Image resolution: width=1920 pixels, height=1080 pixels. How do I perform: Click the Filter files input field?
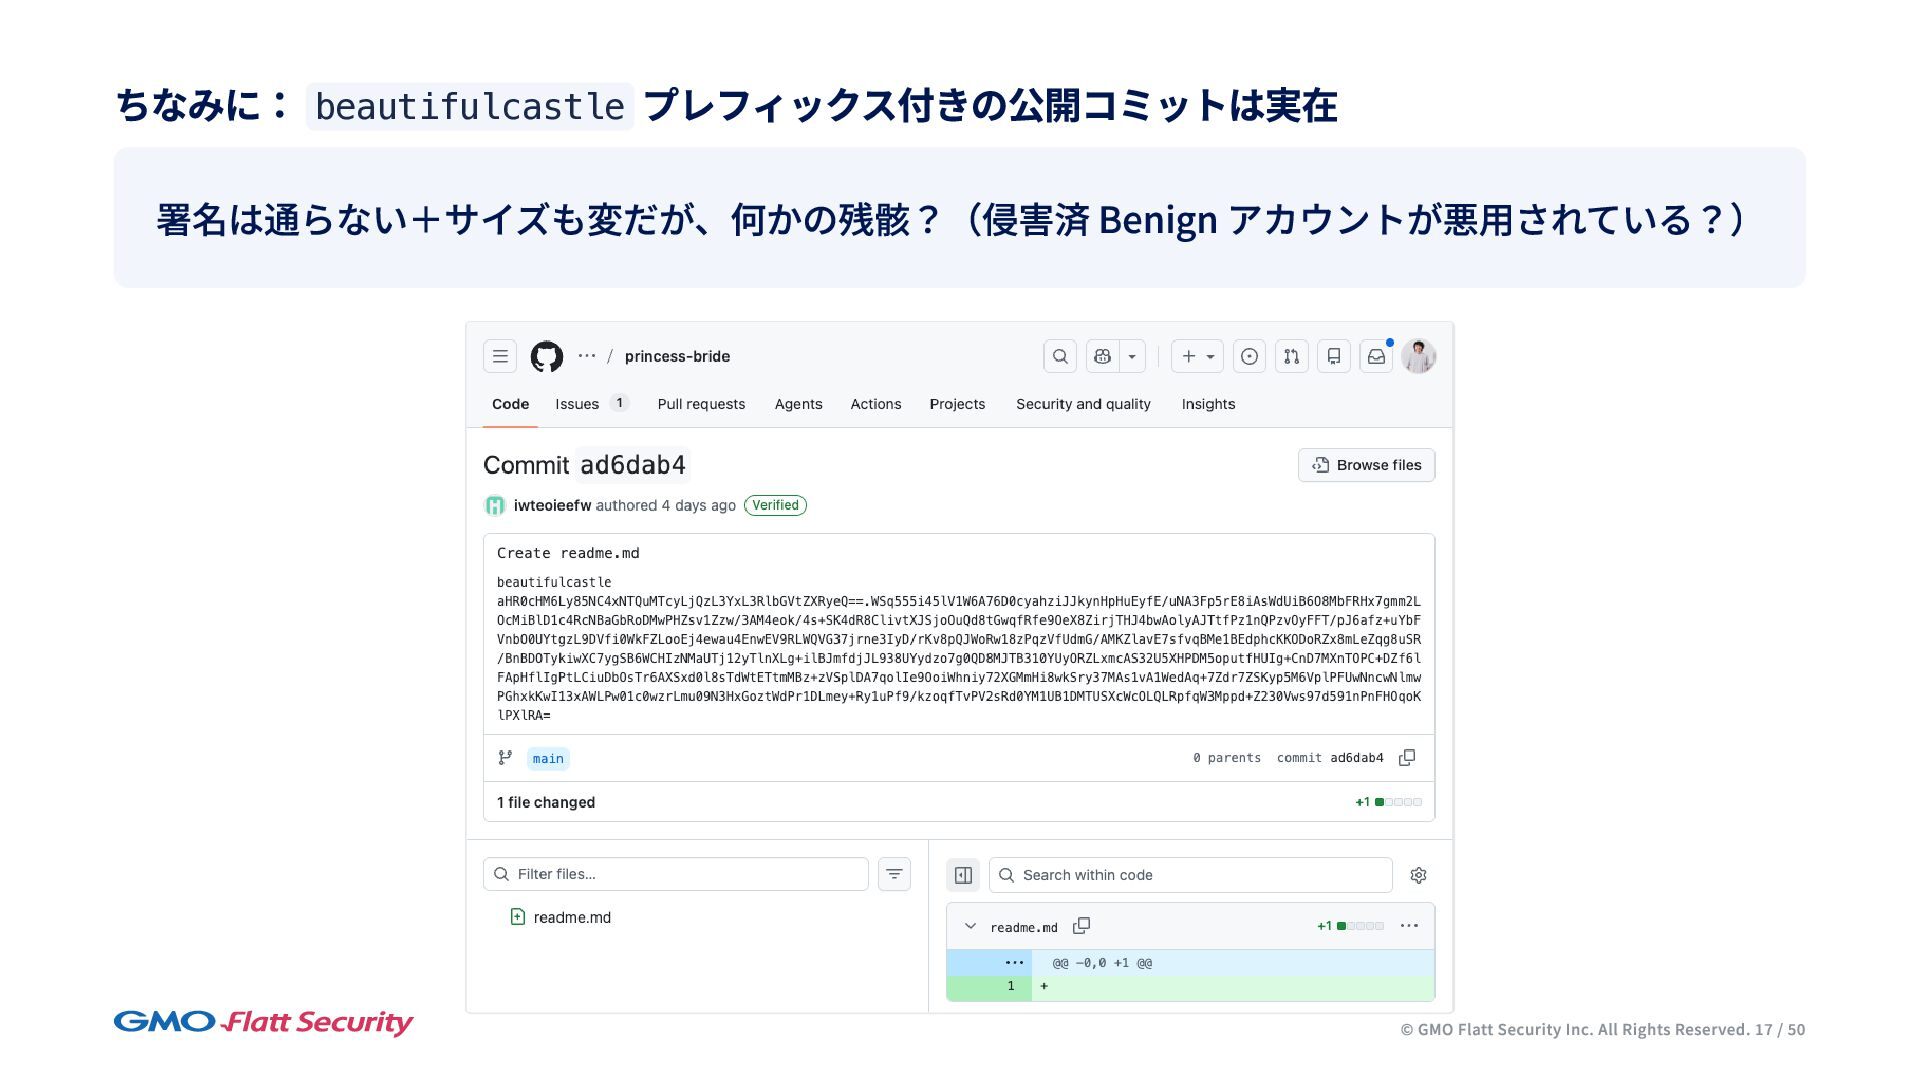(676, 874)
